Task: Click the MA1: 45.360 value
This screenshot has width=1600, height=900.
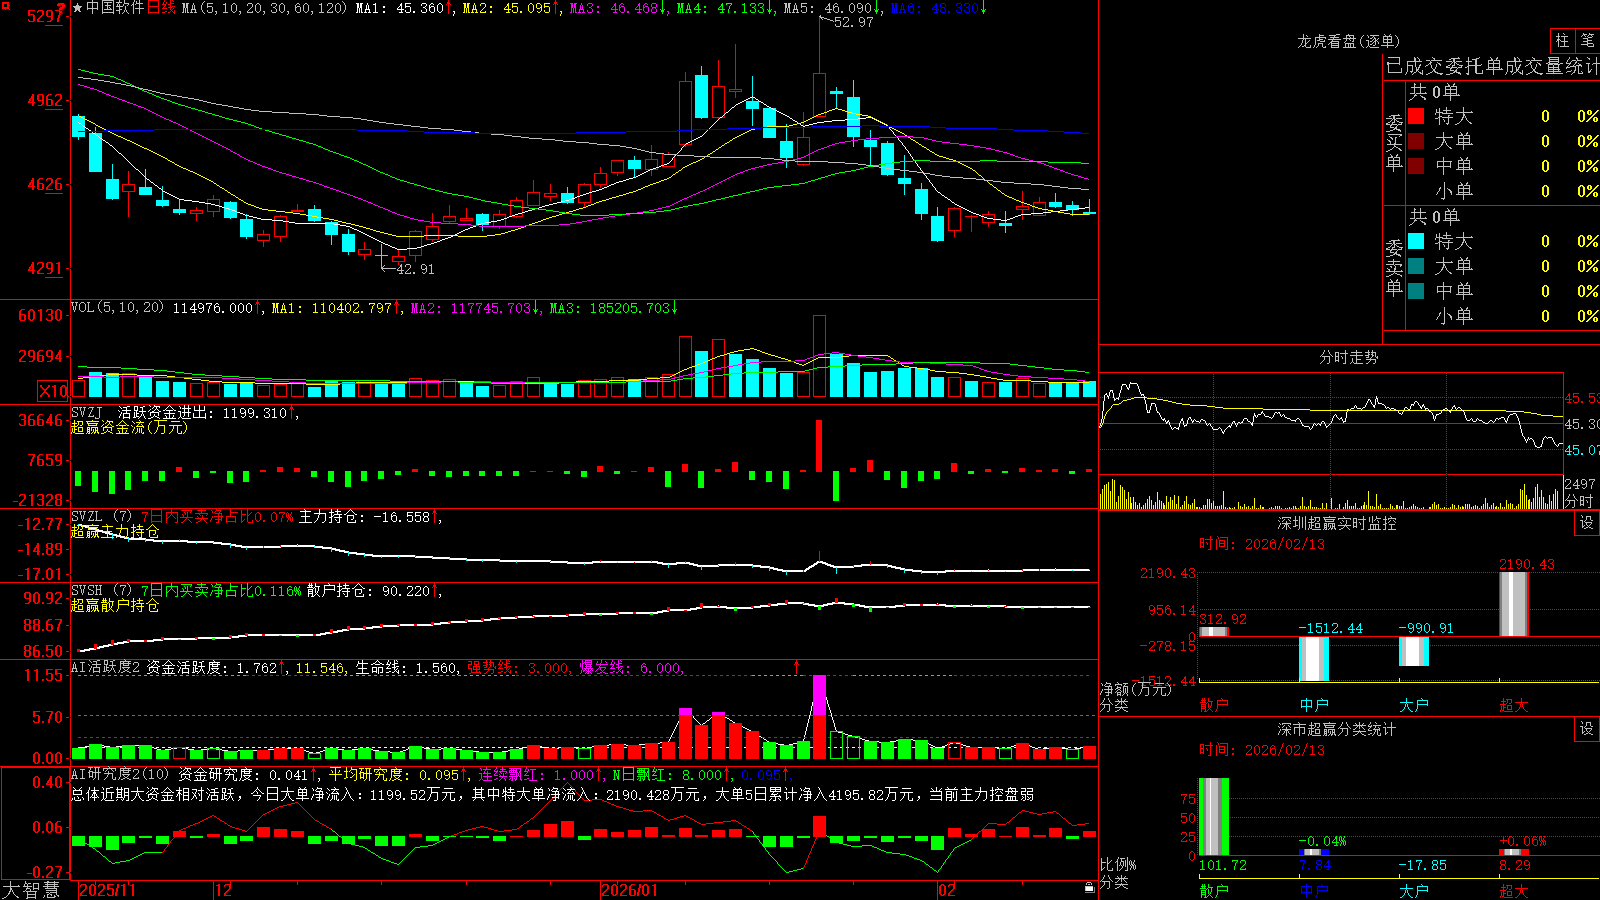Action: 399,8
